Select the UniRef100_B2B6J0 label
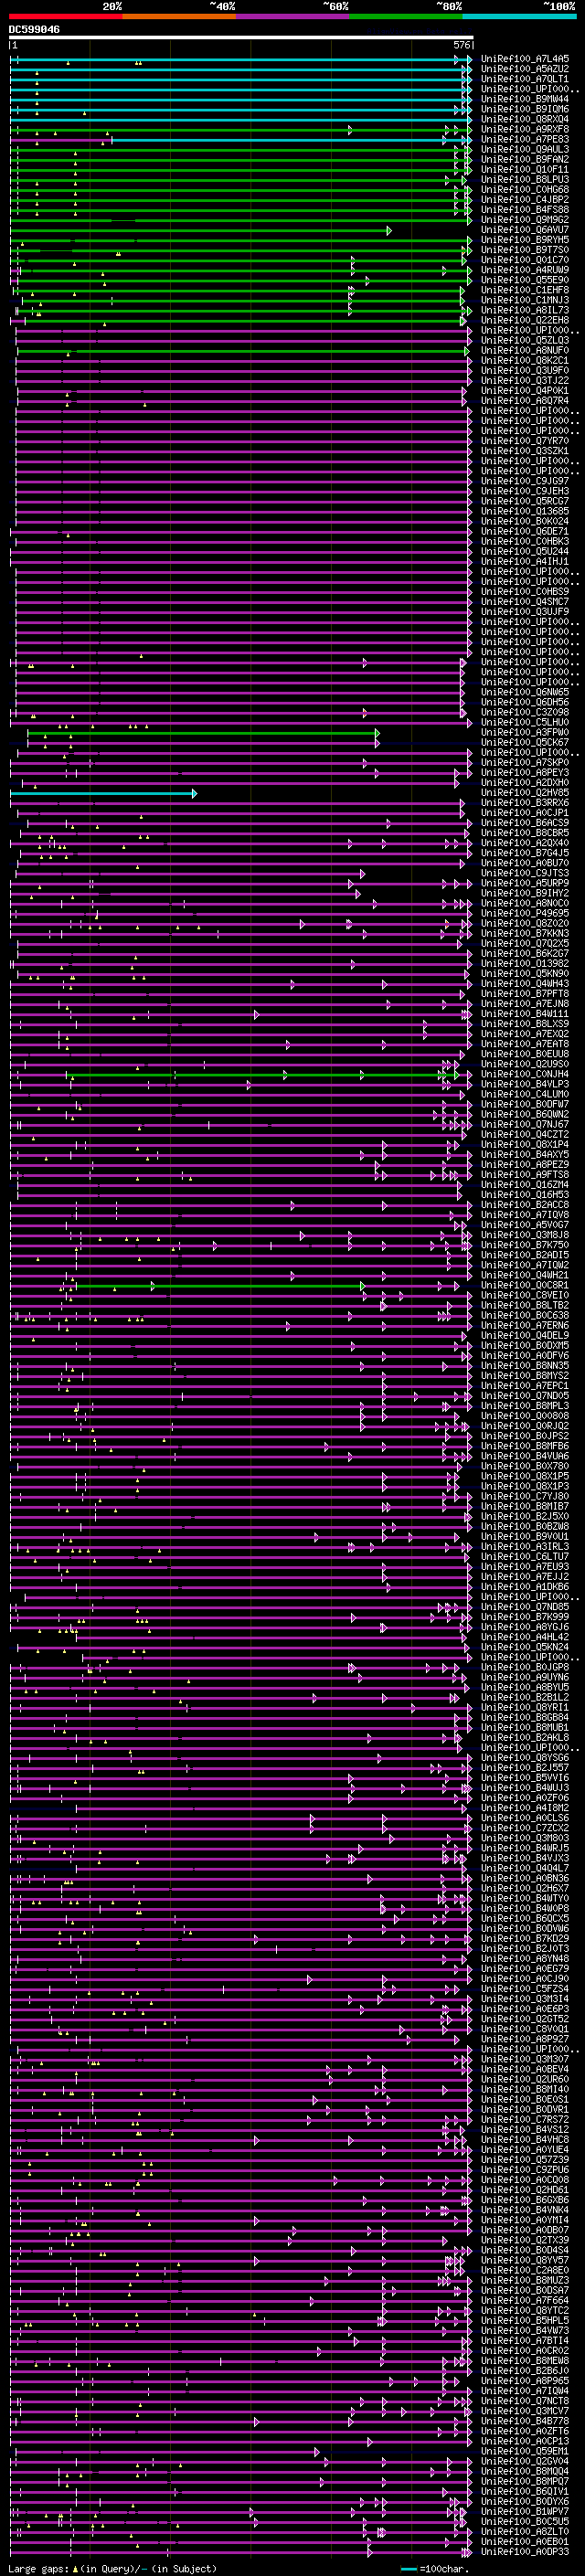The image size is (585, 2576). click(x=524, y=2370)
